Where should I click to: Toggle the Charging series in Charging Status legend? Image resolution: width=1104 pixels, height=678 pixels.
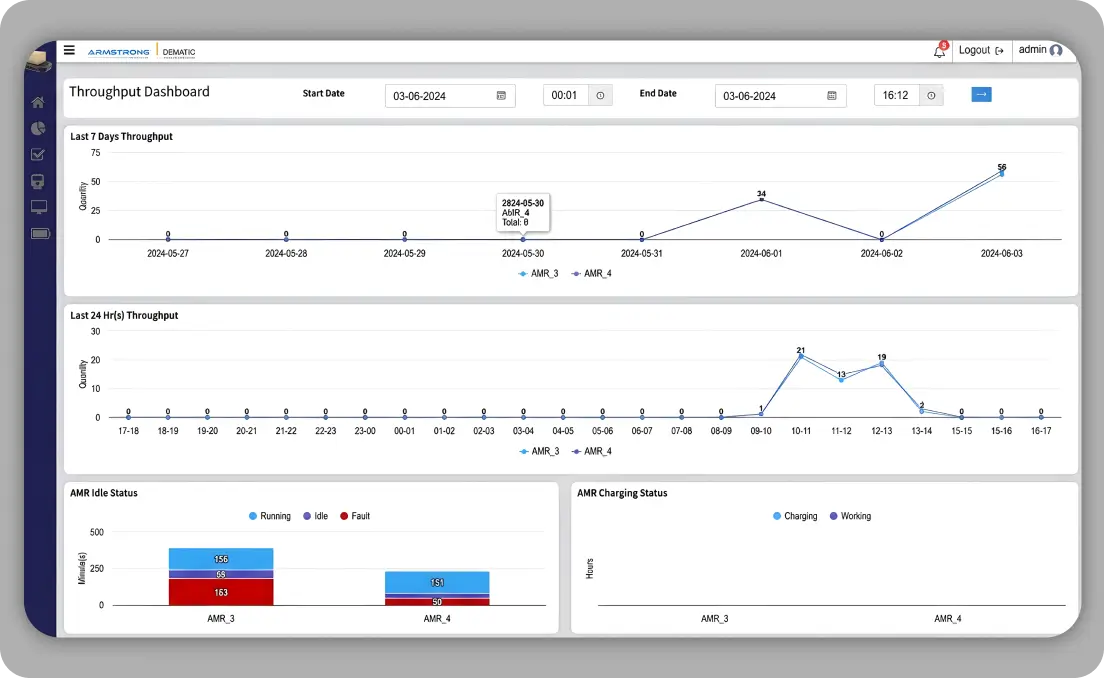pos(795,516)
